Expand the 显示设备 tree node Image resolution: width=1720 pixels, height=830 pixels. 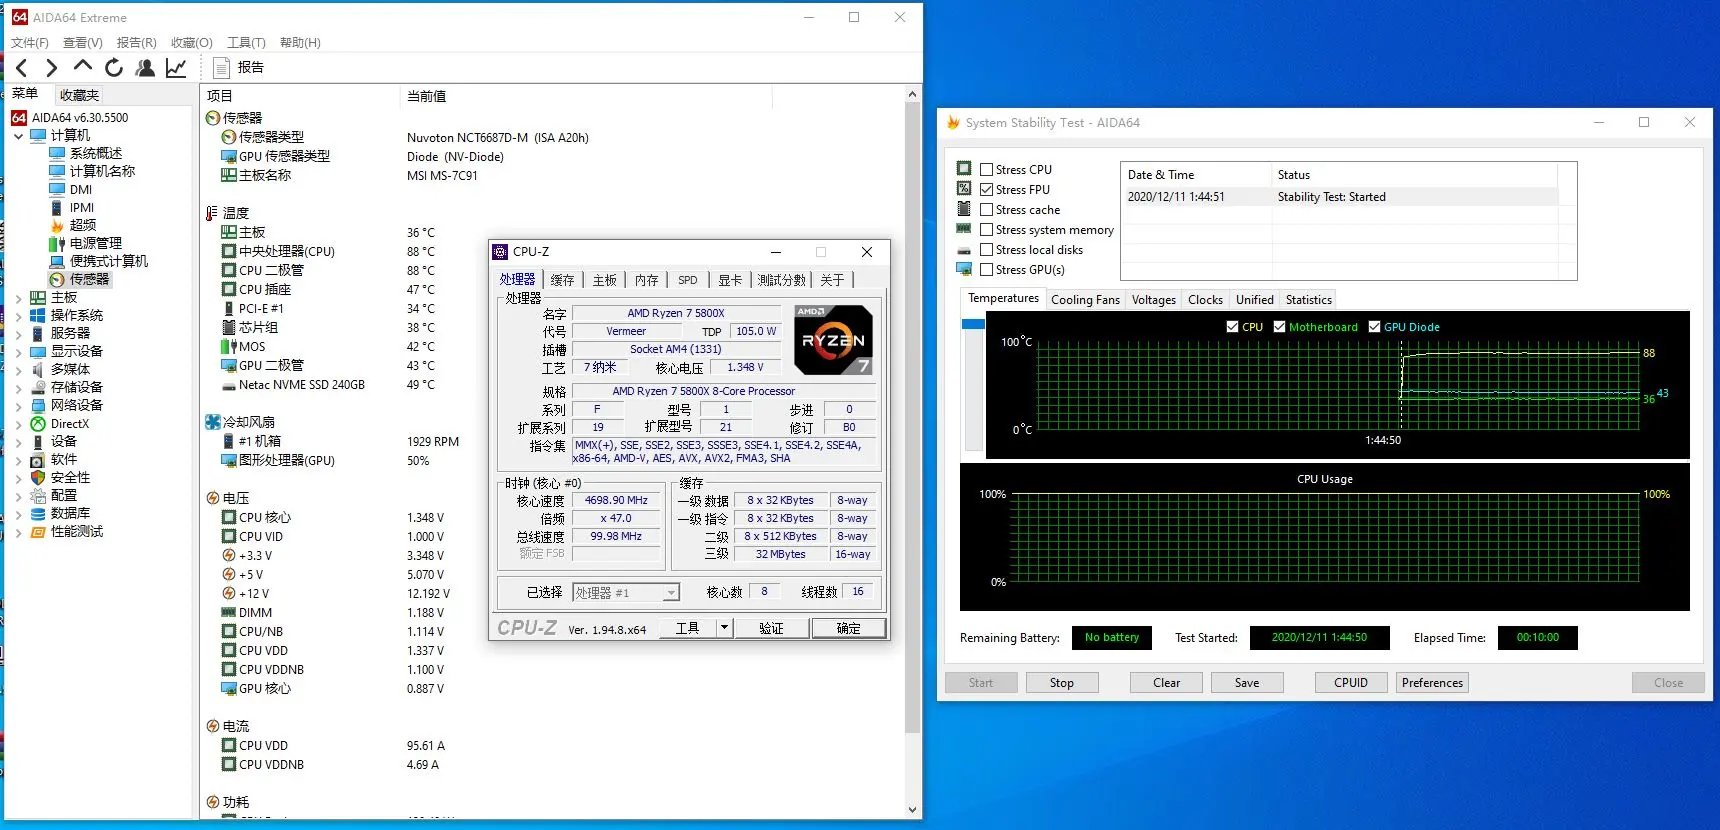[18, 351]
